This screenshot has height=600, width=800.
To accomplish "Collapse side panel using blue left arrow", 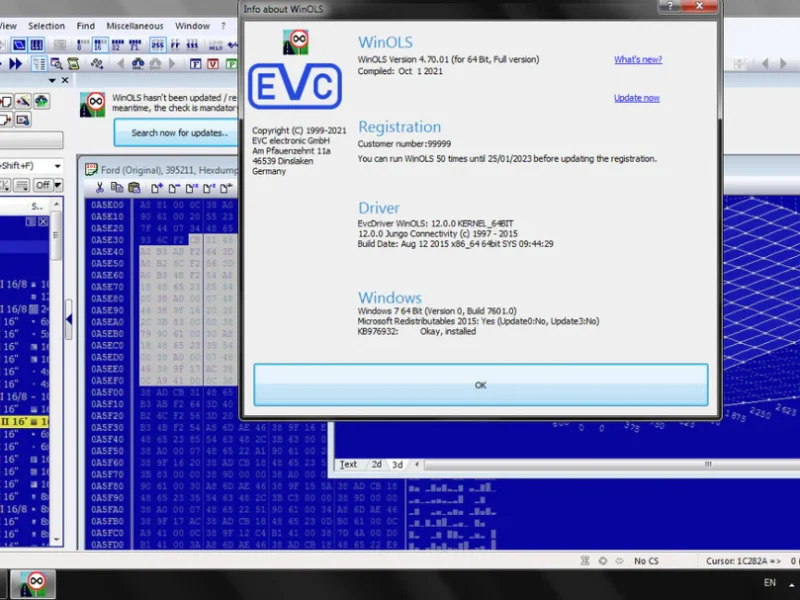I will click(x=69, y=320).
